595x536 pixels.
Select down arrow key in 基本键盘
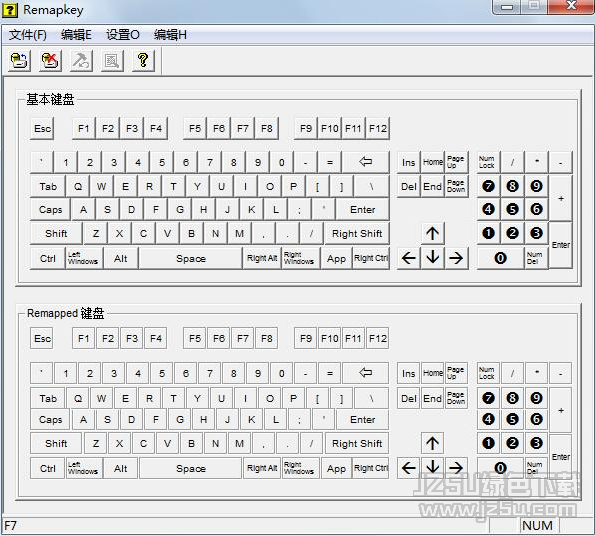[x=433, y=258]
